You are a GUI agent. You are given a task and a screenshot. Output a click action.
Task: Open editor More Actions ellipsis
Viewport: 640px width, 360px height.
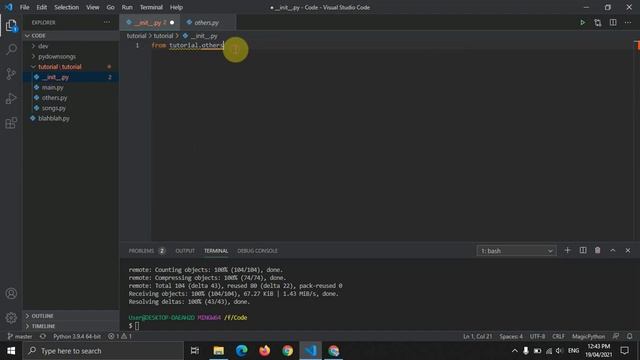pos(628,22)
